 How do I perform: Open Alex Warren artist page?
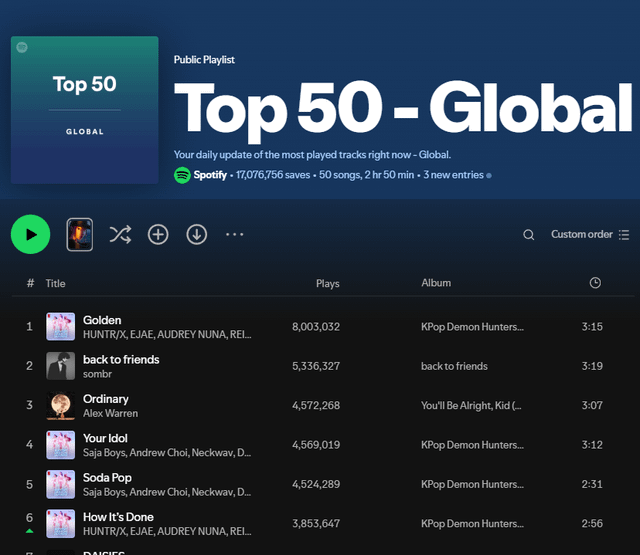point(110,413)
